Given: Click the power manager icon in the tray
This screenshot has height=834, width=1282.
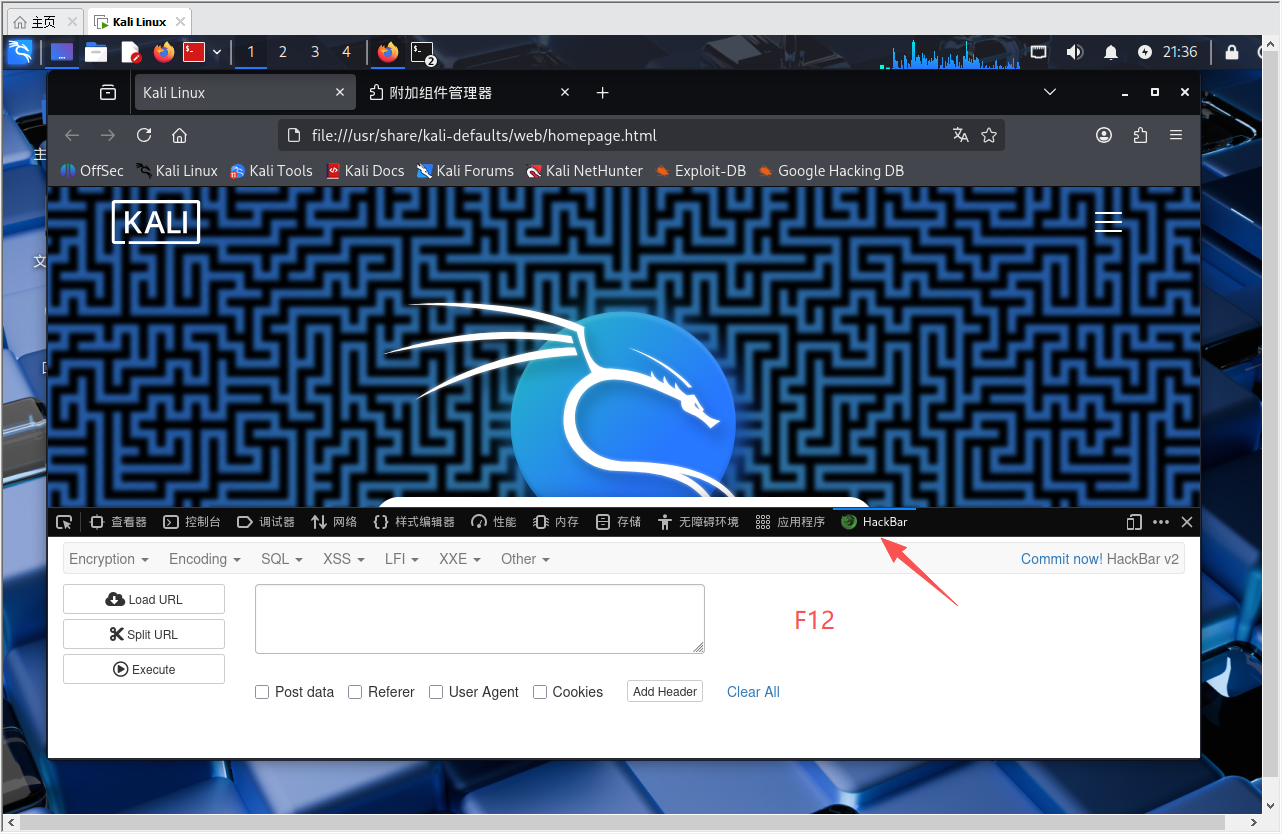Looking at the screenshot, I should (1145, 52).
